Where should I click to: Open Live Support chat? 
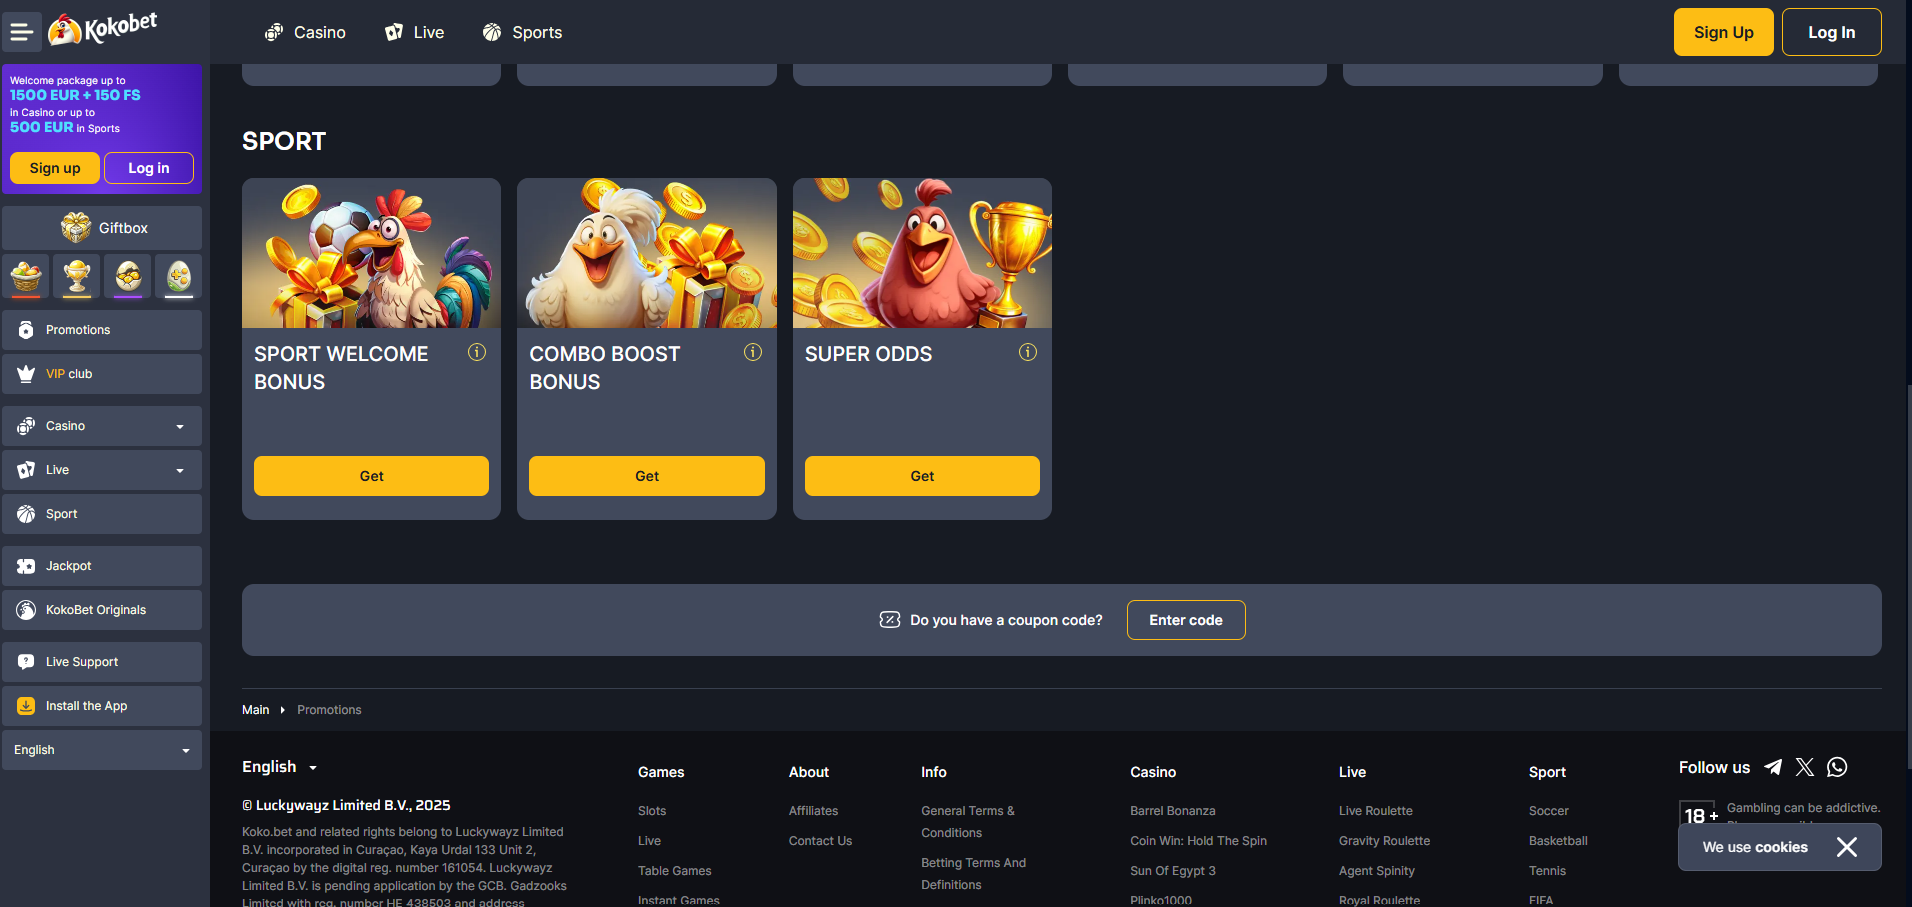pos(102,662)
